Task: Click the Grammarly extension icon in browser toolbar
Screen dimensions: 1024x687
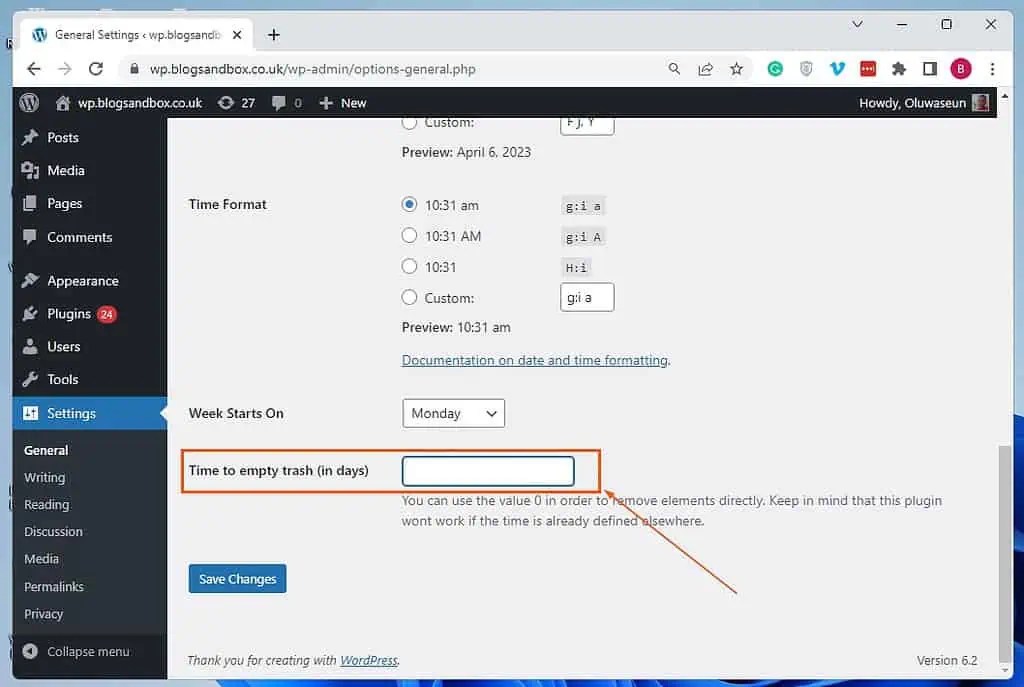Action: pos(775,69)
